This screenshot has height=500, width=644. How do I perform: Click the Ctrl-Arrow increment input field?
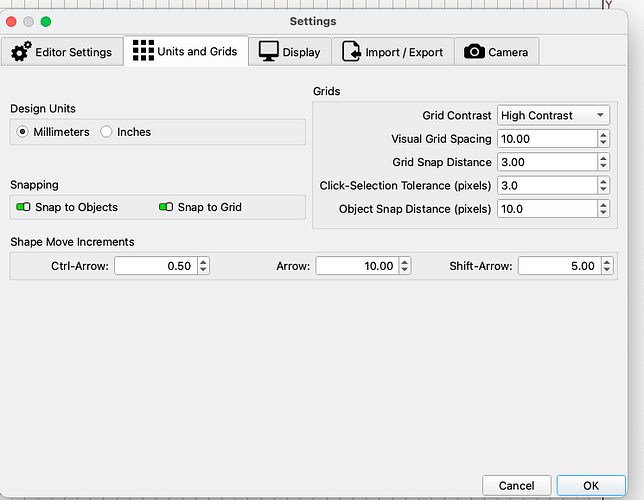click(154, 266)
